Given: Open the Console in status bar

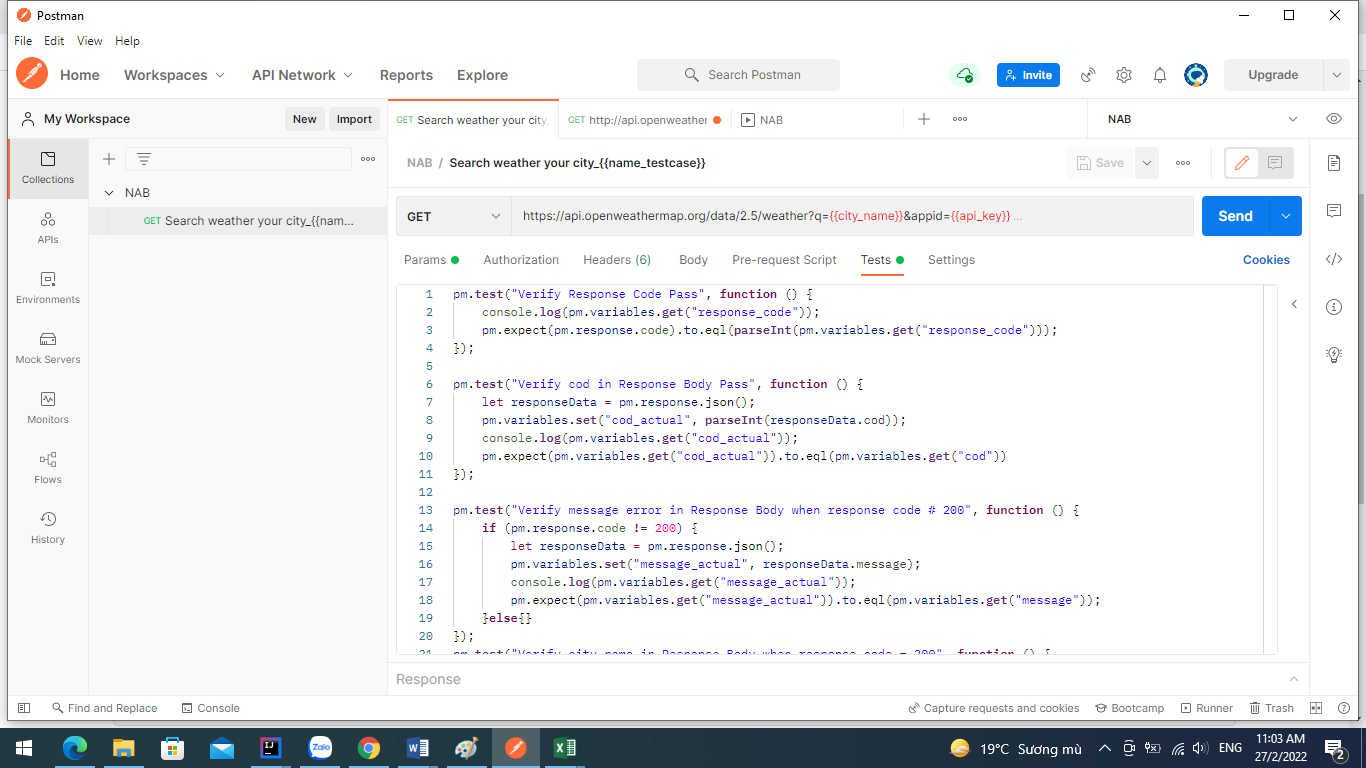Looking at the screenshot, I should (x=210, y=708).
